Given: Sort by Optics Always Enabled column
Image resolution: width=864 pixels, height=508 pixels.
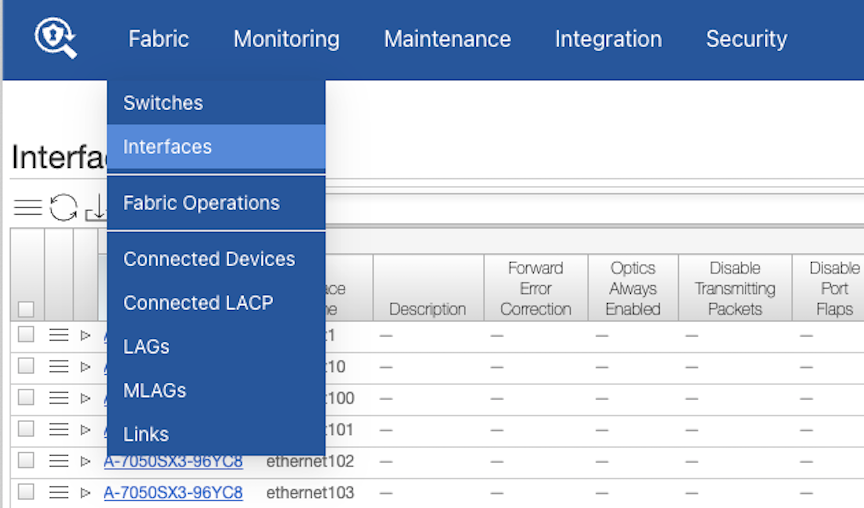Looking at the screenshot, I should point(633,288).
